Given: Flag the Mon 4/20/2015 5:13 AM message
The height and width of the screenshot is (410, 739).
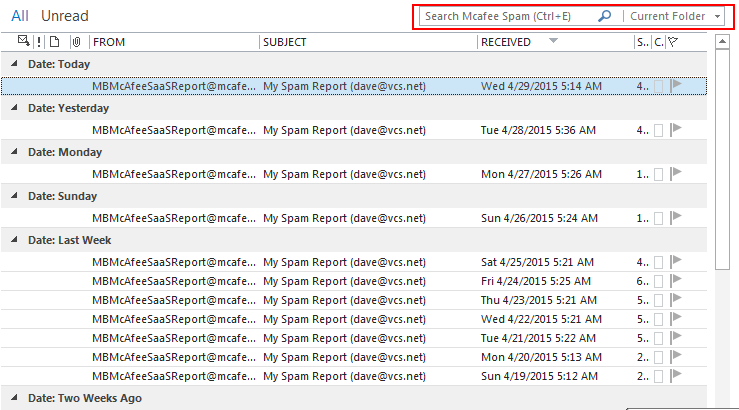Looking at the screenshot, I should (x=676, y=356).
